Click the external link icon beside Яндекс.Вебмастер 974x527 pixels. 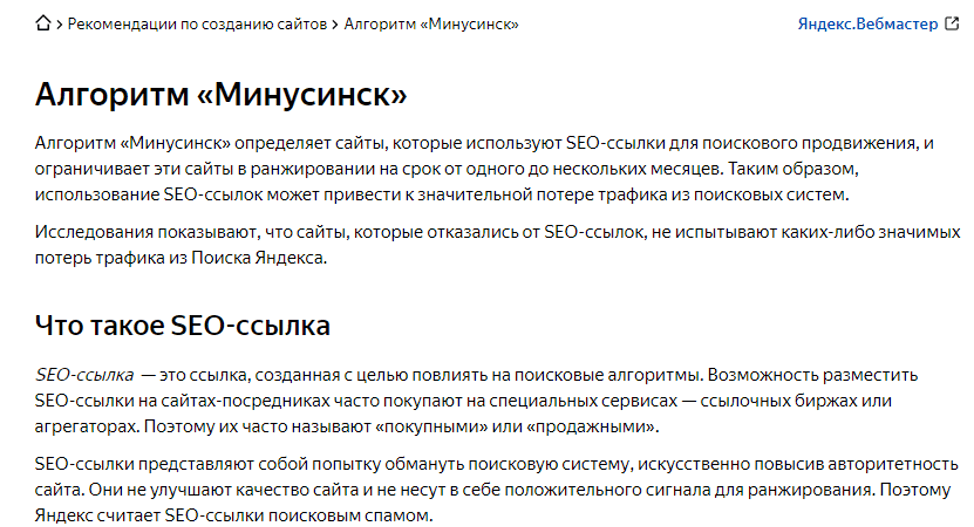(951, 24)
